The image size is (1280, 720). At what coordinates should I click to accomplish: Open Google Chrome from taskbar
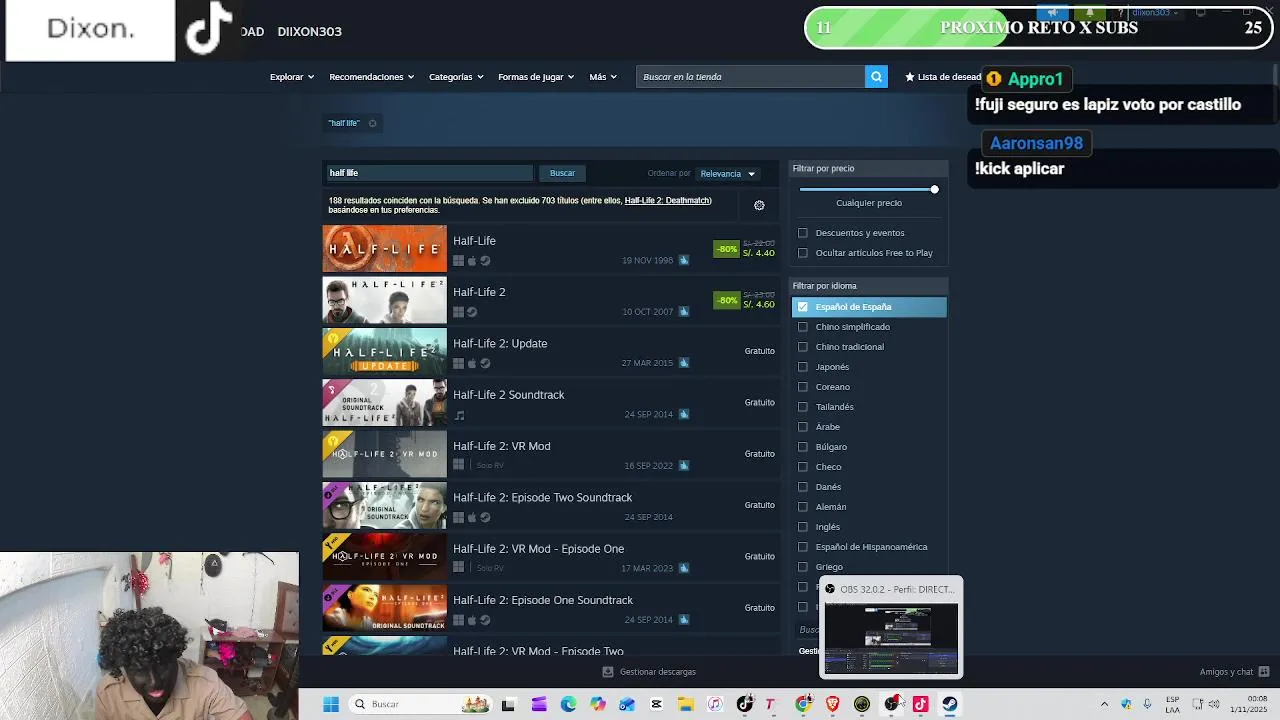pyautogui.click(x=803, y=704)
